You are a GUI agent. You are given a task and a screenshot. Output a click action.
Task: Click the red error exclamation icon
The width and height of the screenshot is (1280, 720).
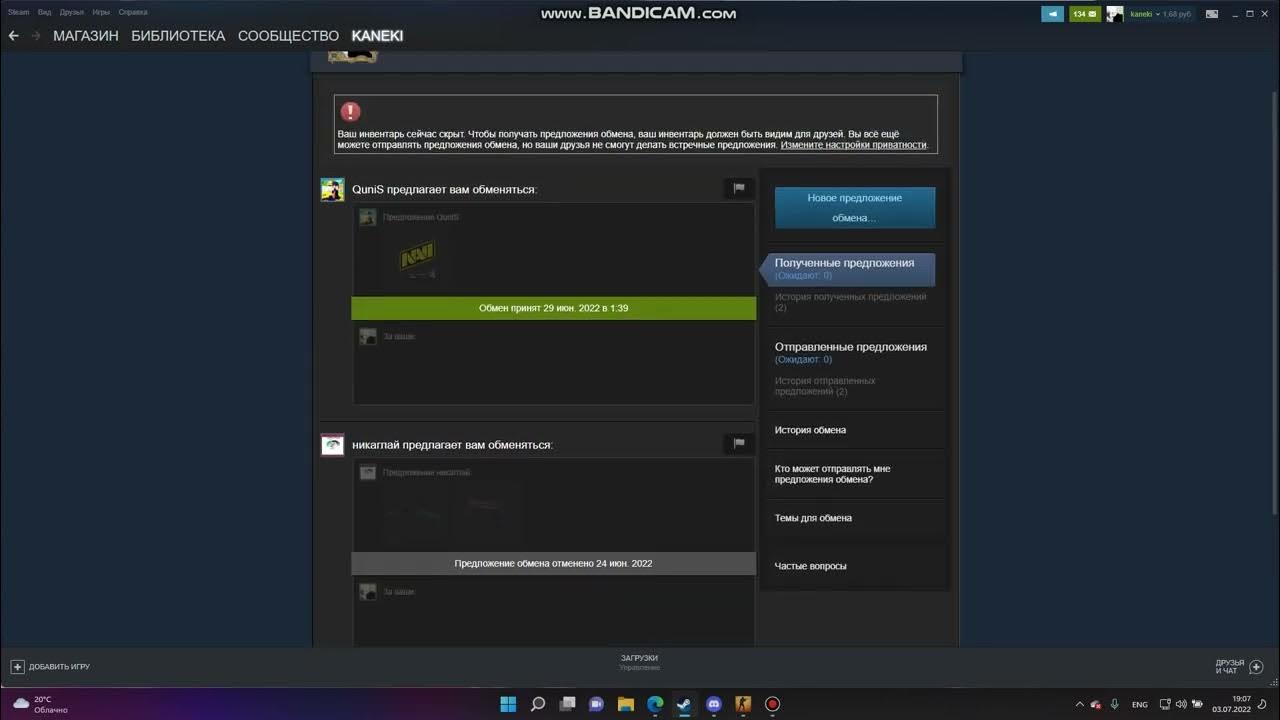pos(350,112)
